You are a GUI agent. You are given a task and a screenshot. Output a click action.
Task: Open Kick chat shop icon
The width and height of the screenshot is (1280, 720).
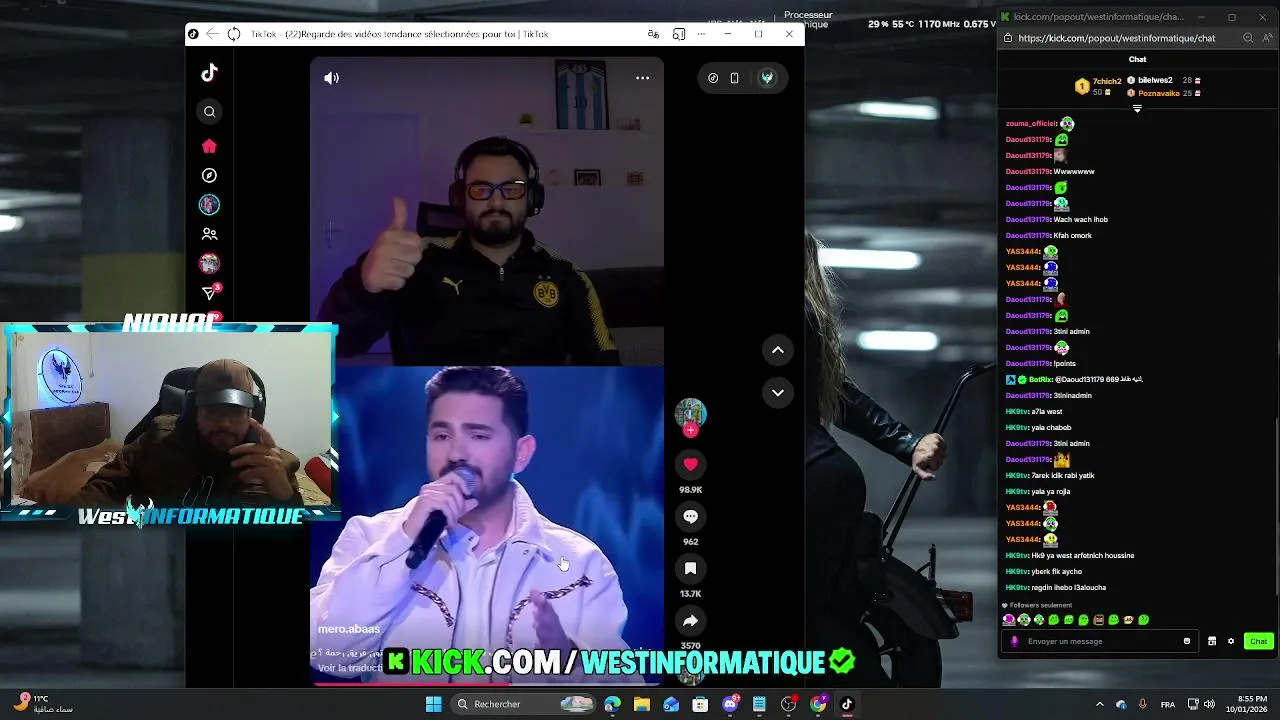pyautogui.click(x=1212, y=641)
